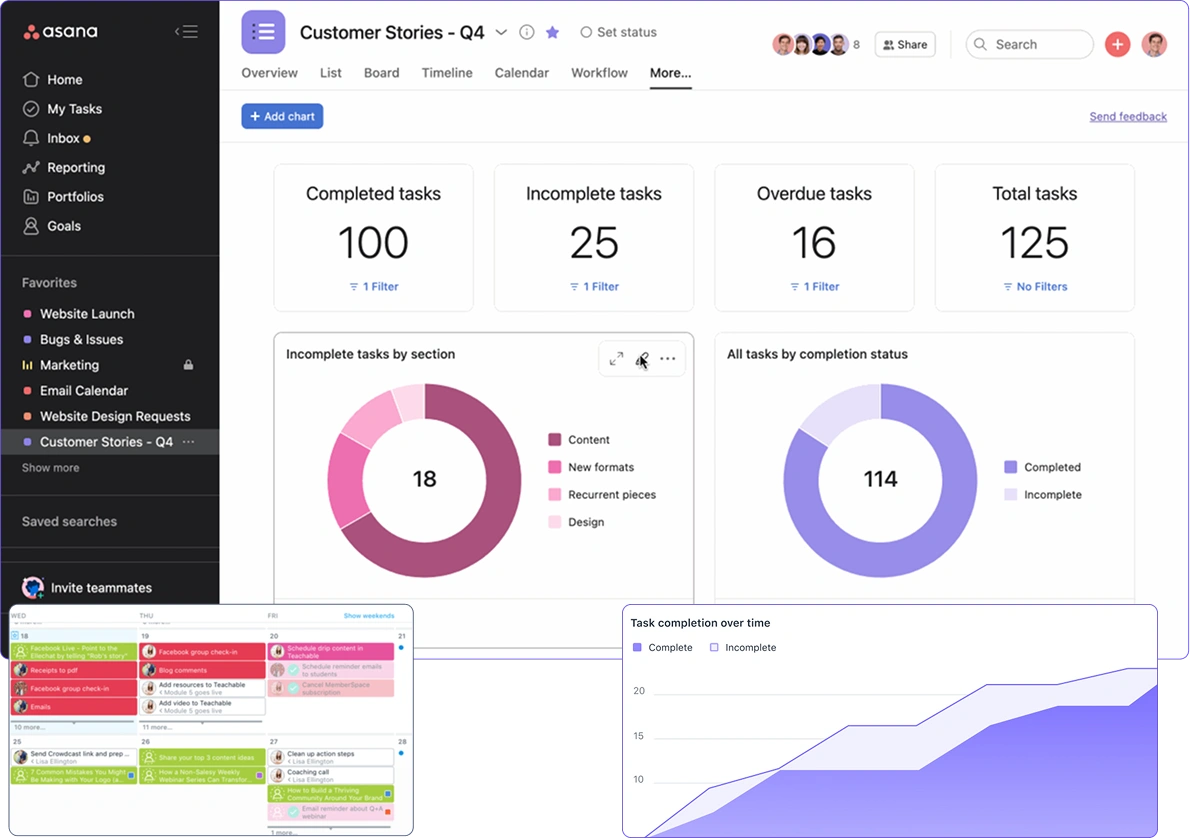
Task: Open the 1 Filter on Completed tasks
Action: tap(373, 286)
